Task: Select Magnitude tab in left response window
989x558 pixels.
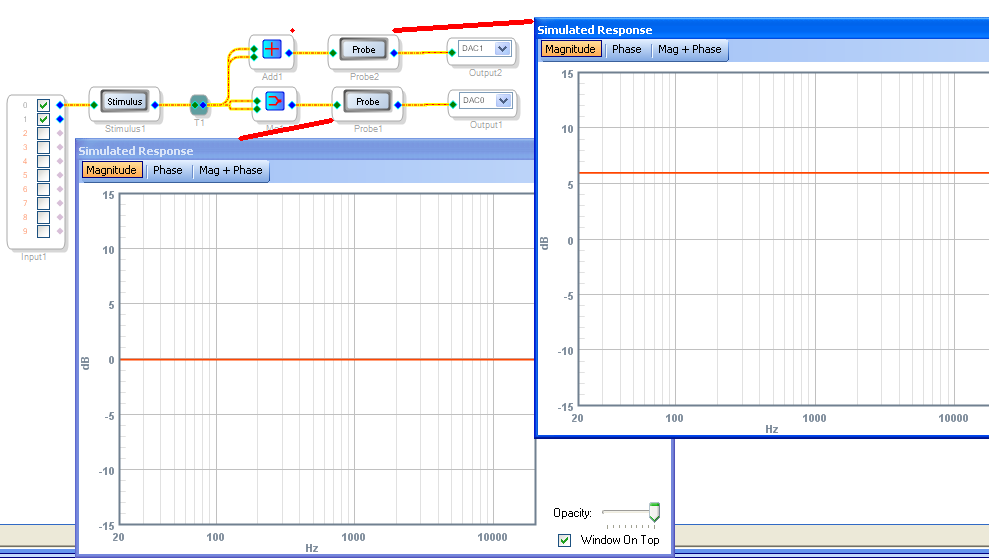Action: [x=111, y=170]
